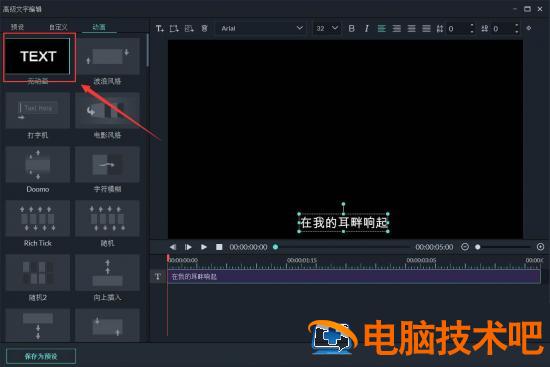550x367 pixels.
Task: Click the rotation handle above text box
Action: coord(343,204)
